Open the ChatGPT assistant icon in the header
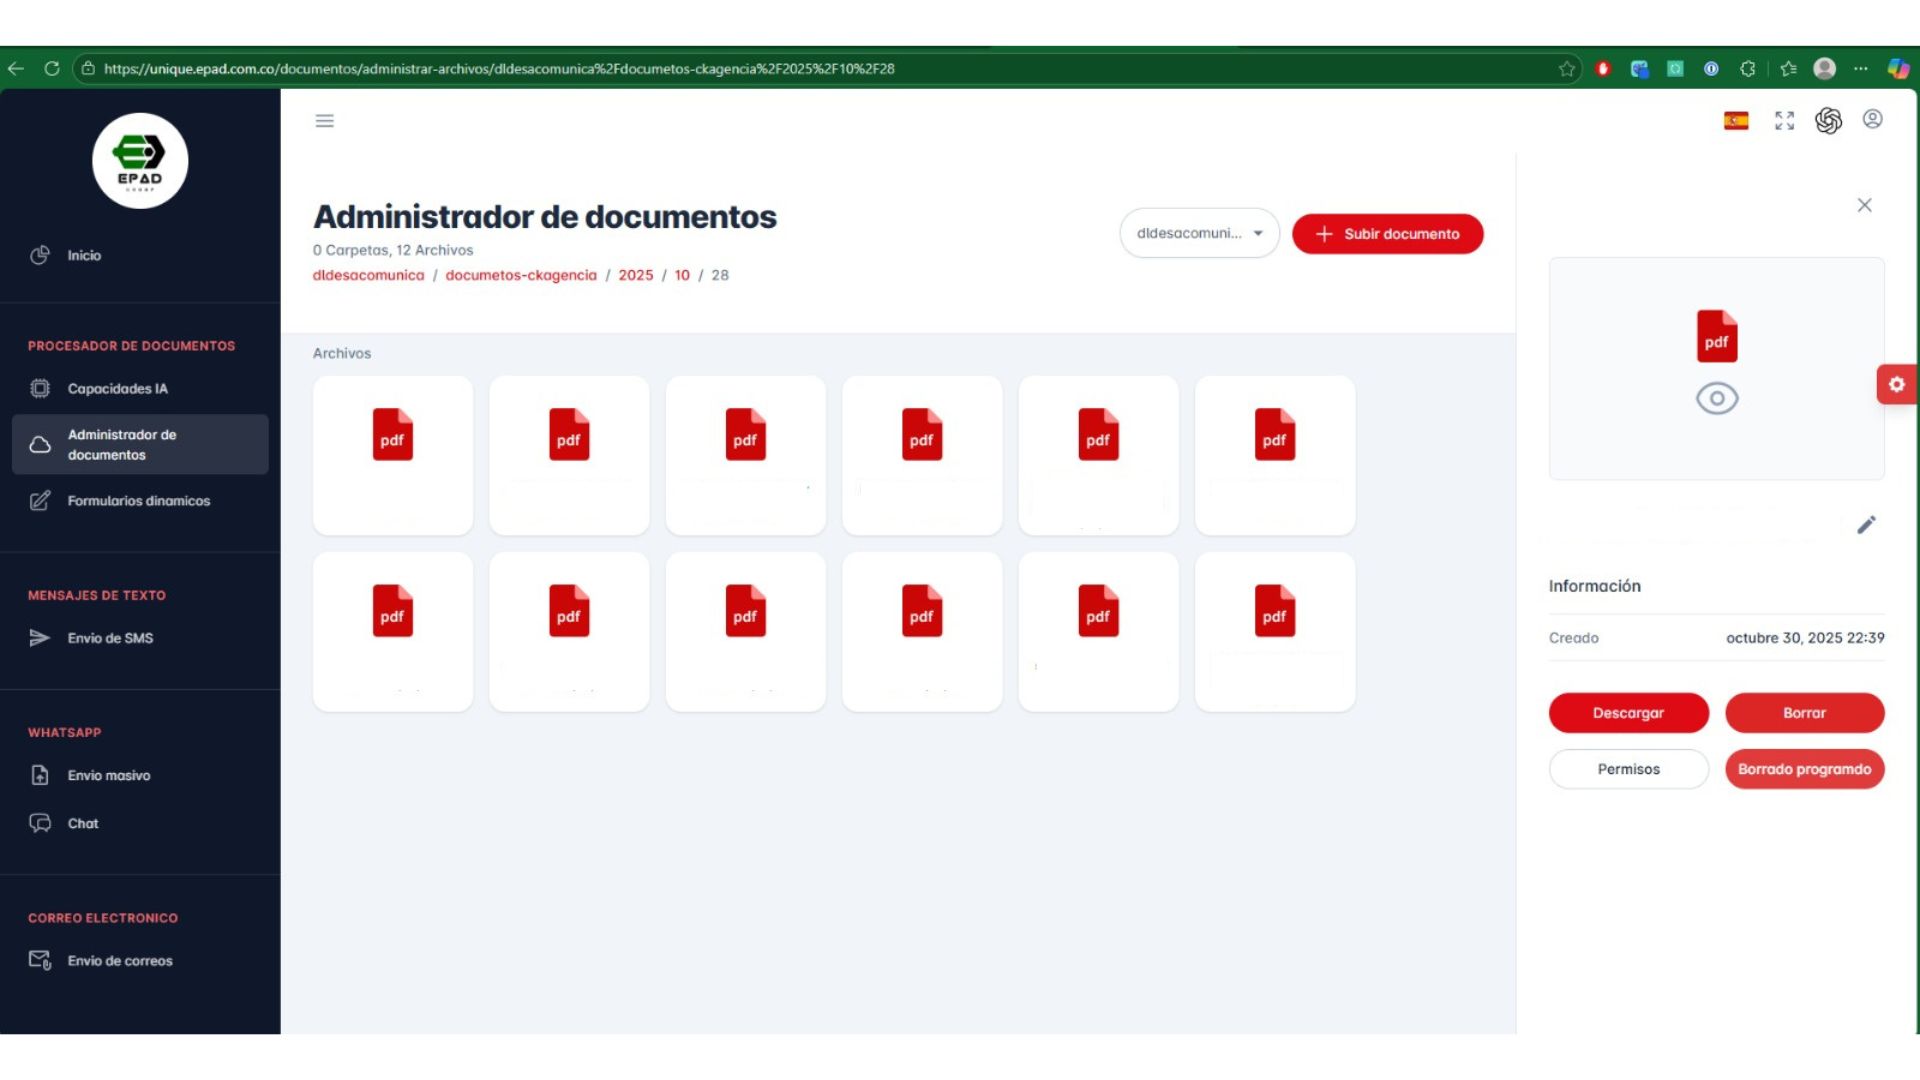 click(x=1829, y=120)
